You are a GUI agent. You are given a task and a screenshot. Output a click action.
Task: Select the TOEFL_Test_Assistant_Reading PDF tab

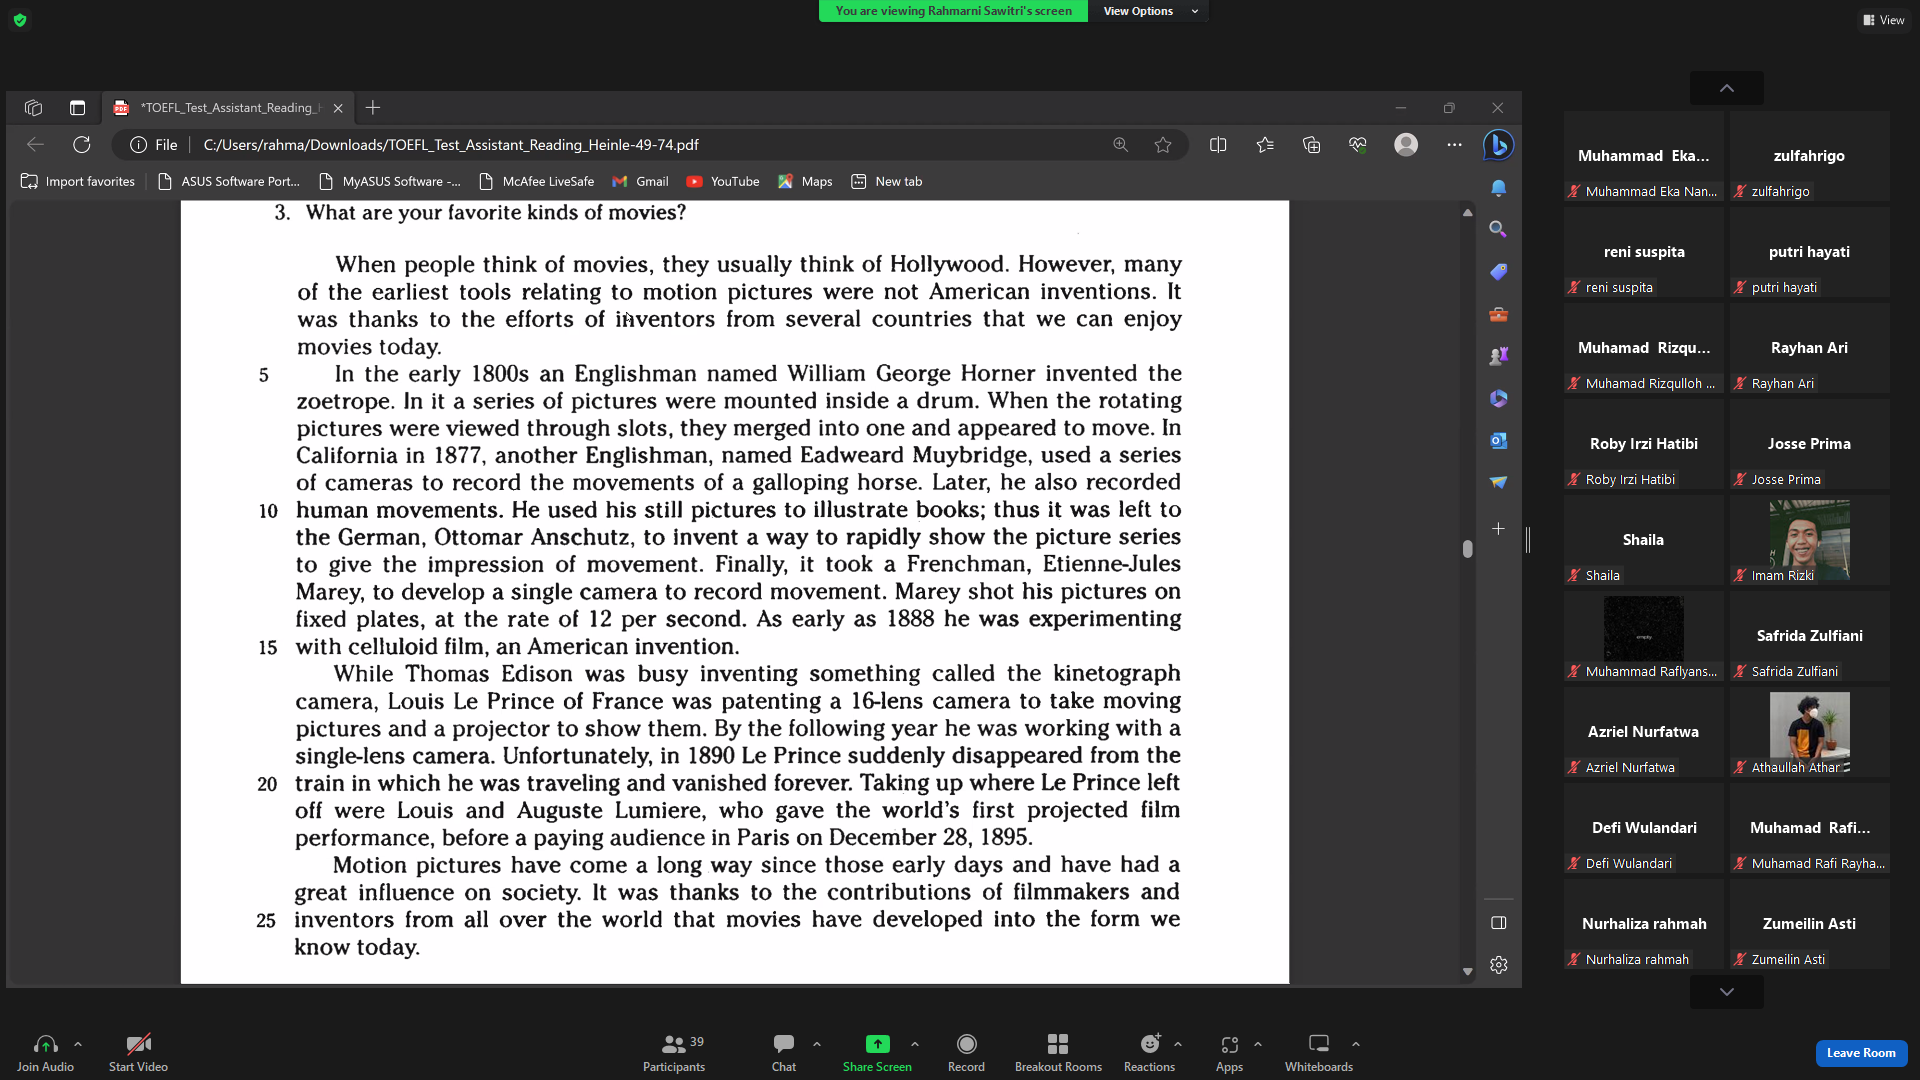coord(228,108)
